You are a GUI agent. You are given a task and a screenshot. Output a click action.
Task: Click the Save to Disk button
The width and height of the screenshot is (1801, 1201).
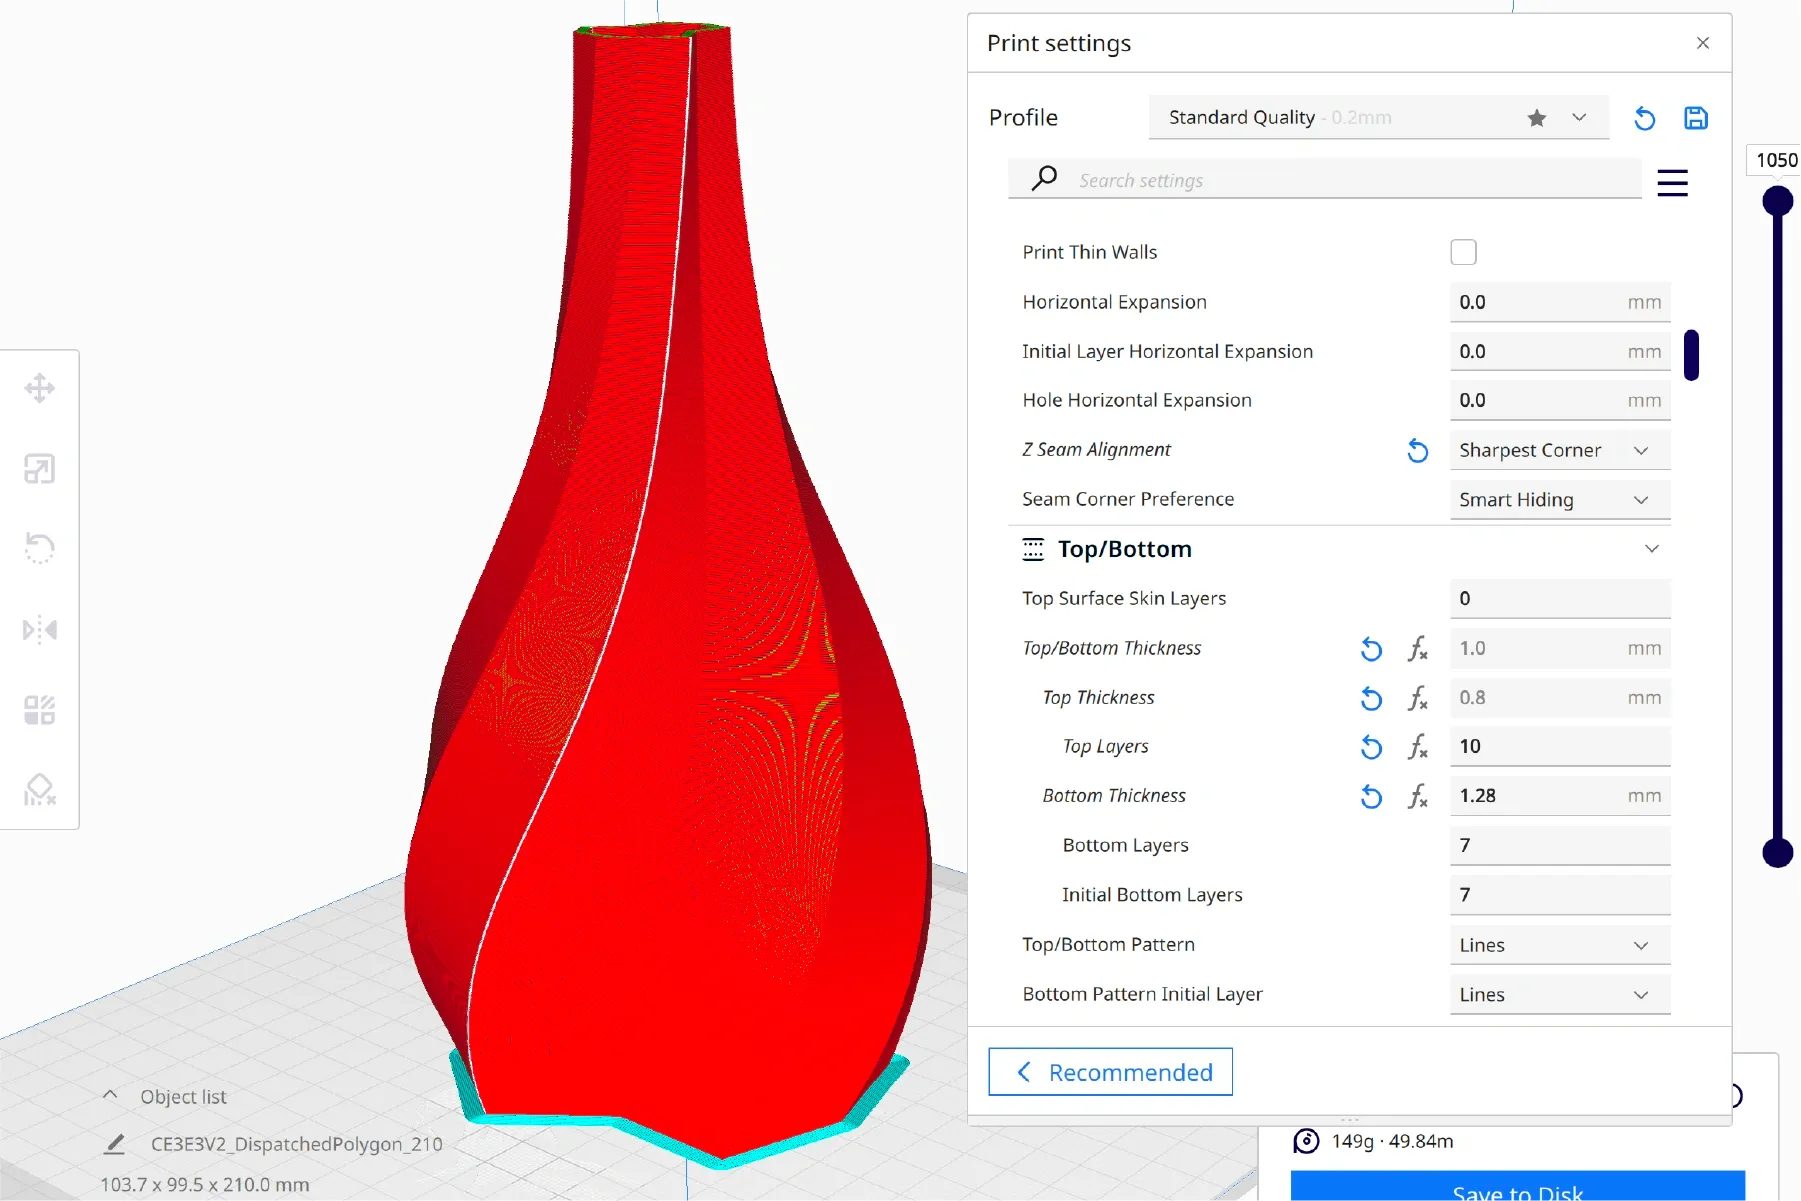(x=1517, y=1189)
